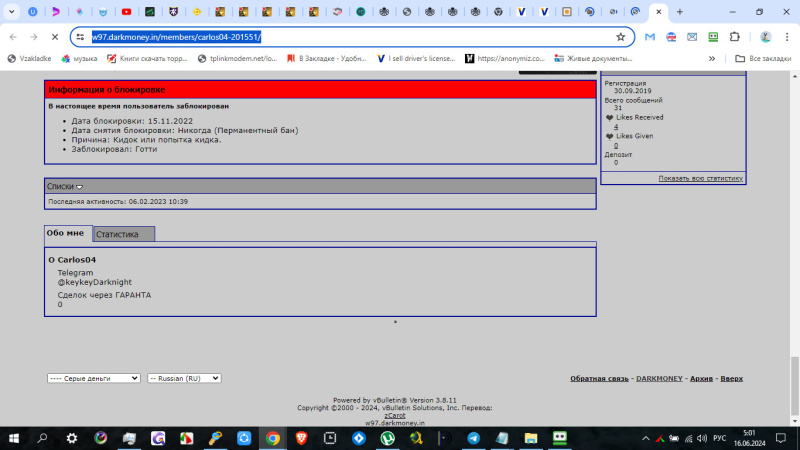Open Settings gear in the taskbar
The width and height of the screenshot is (800, 450).
click(x=72, y=438)
